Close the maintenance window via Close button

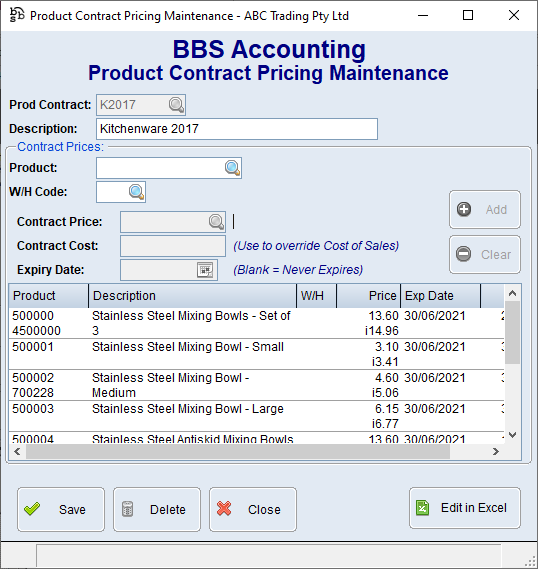[252, 509]
